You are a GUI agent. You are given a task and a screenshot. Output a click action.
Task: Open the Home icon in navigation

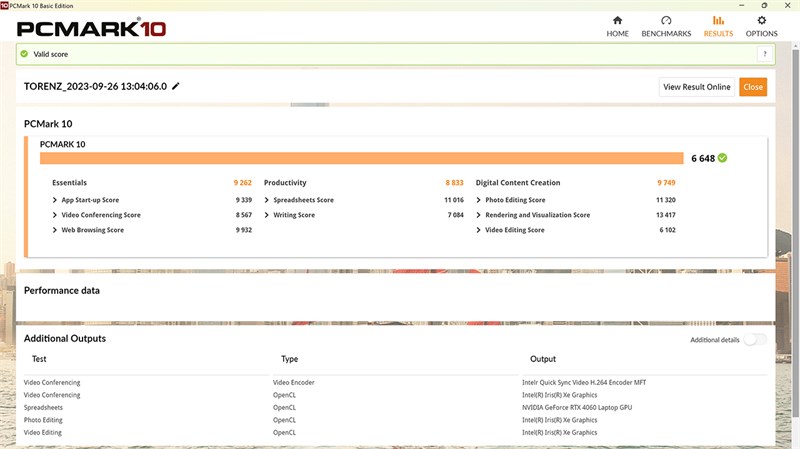tap(617, 20)
